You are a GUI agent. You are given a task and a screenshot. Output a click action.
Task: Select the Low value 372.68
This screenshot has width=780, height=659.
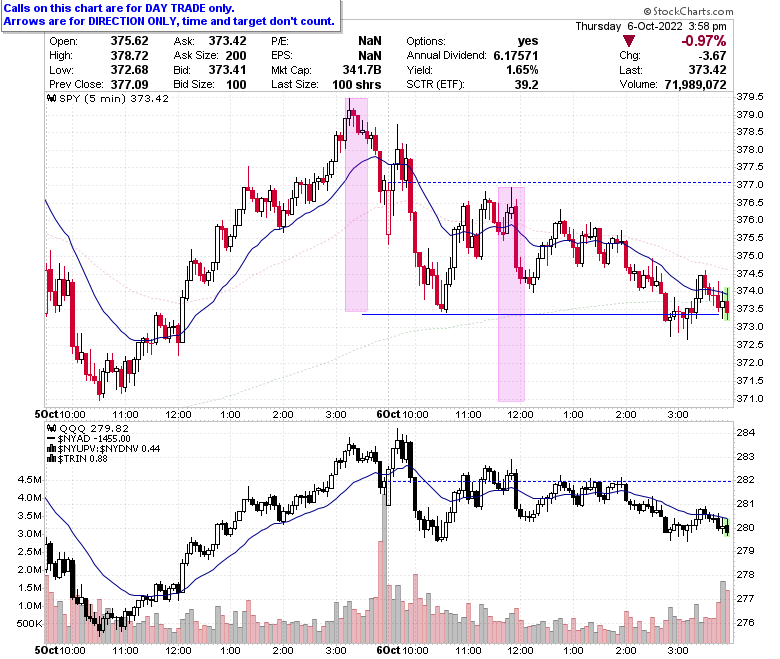point(129,70)
